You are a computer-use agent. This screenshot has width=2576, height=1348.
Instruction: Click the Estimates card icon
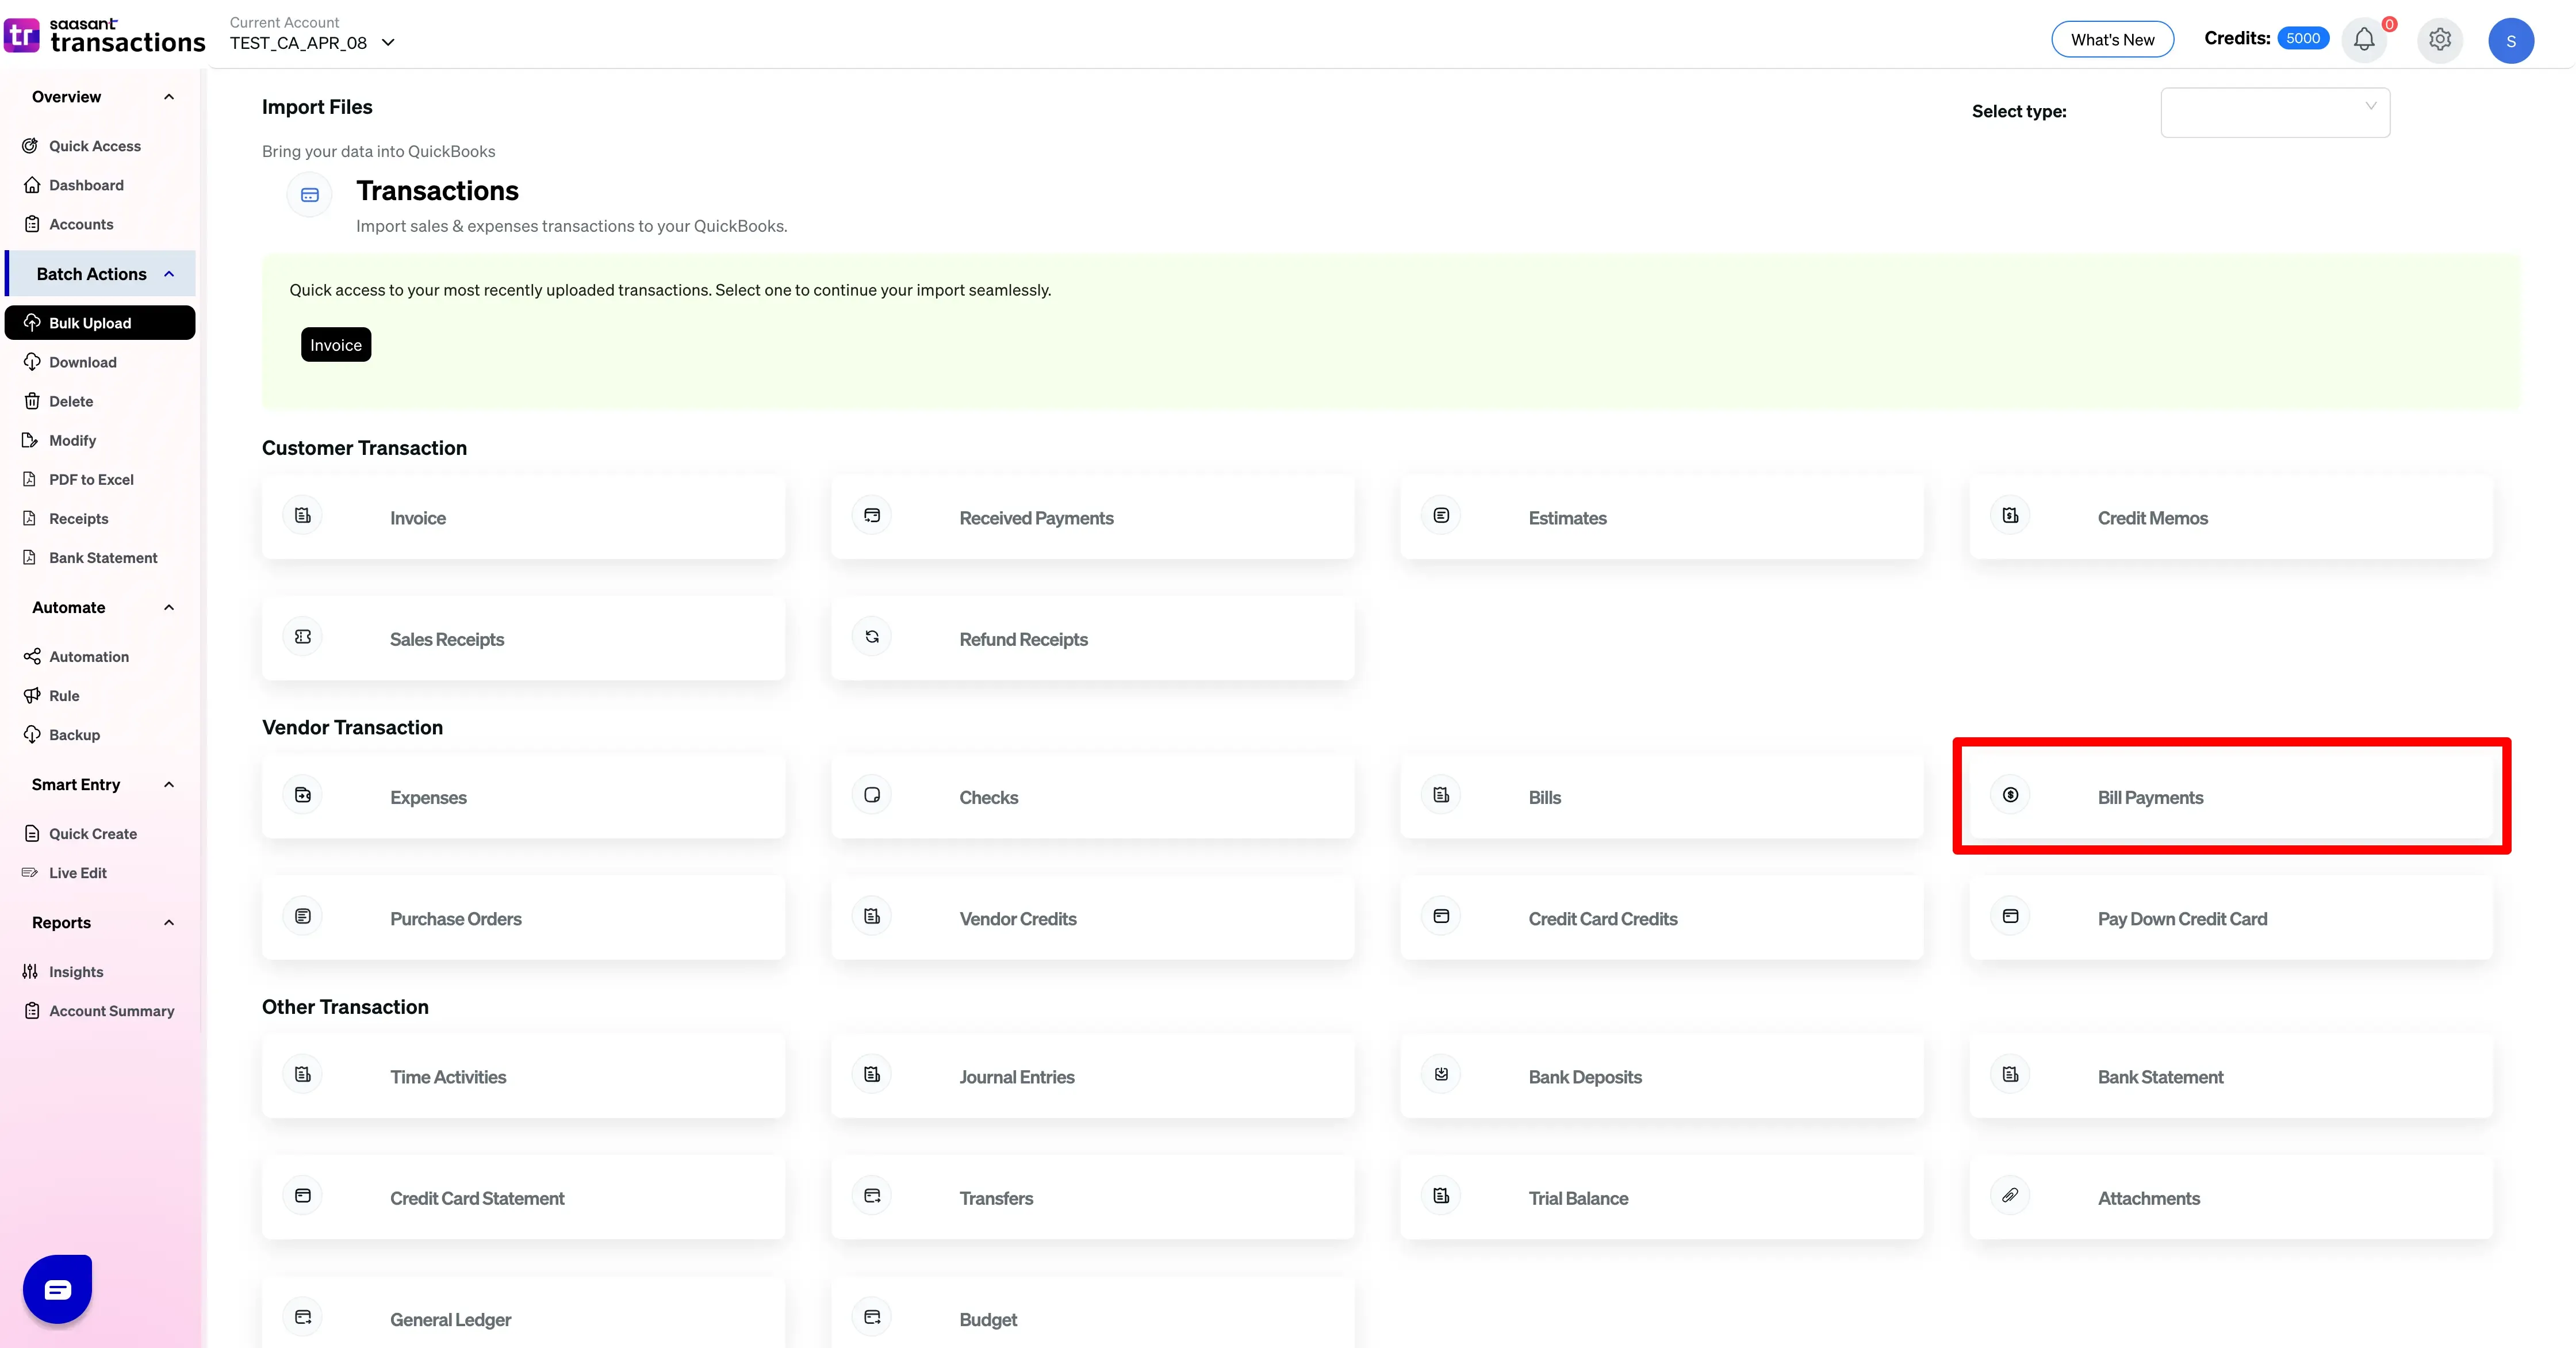tap(1441, 516)
